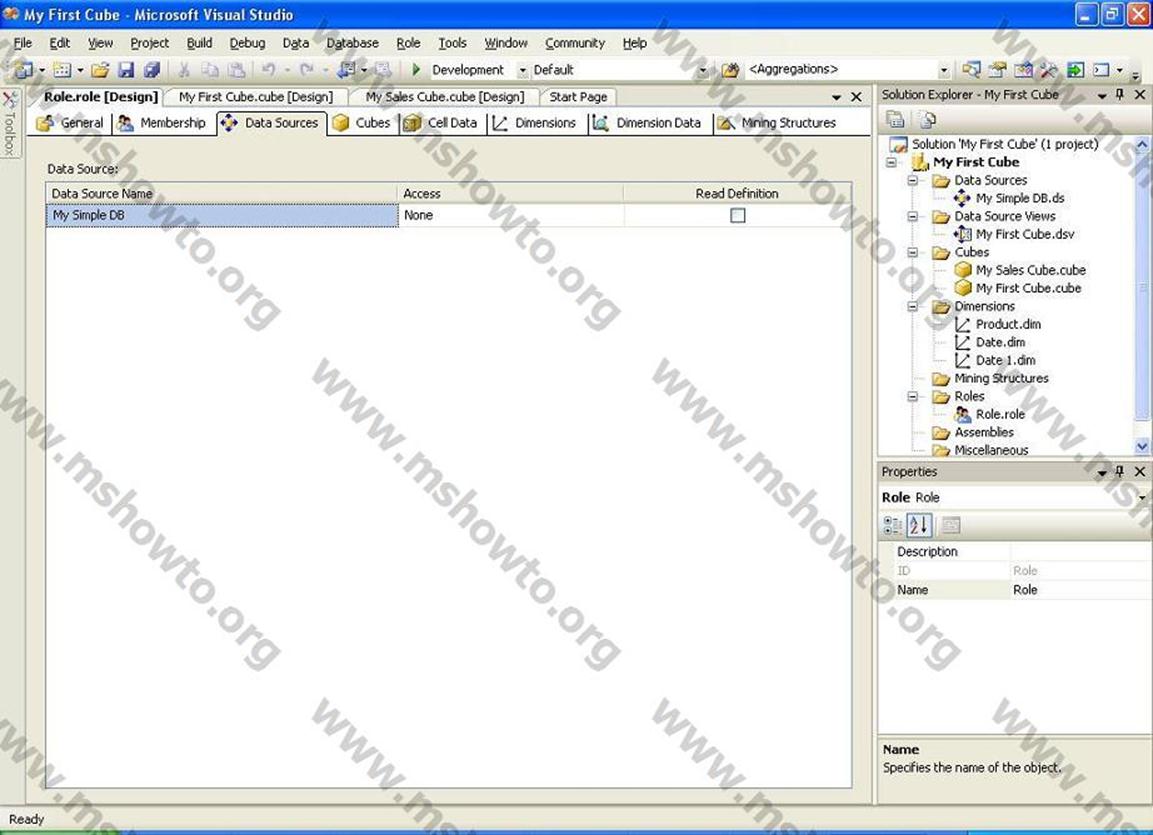
Task: Toggle the pin on the Properties panel
Action: [x=1120, y=471]
